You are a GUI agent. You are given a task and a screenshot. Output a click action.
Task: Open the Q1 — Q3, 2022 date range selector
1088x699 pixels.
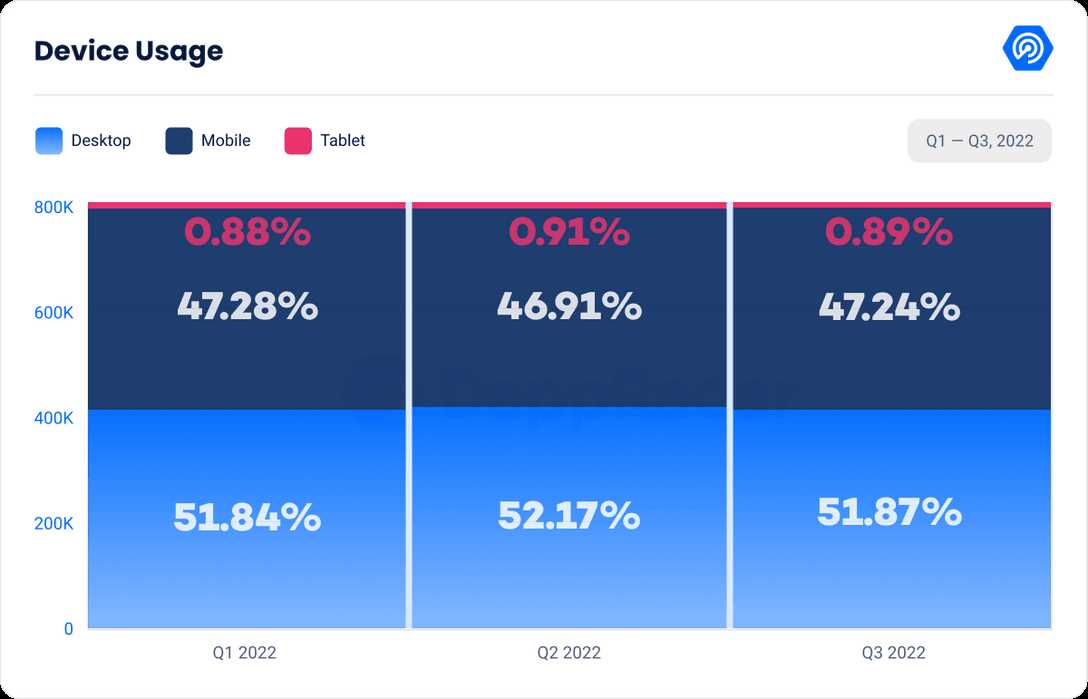click(979, 141)
